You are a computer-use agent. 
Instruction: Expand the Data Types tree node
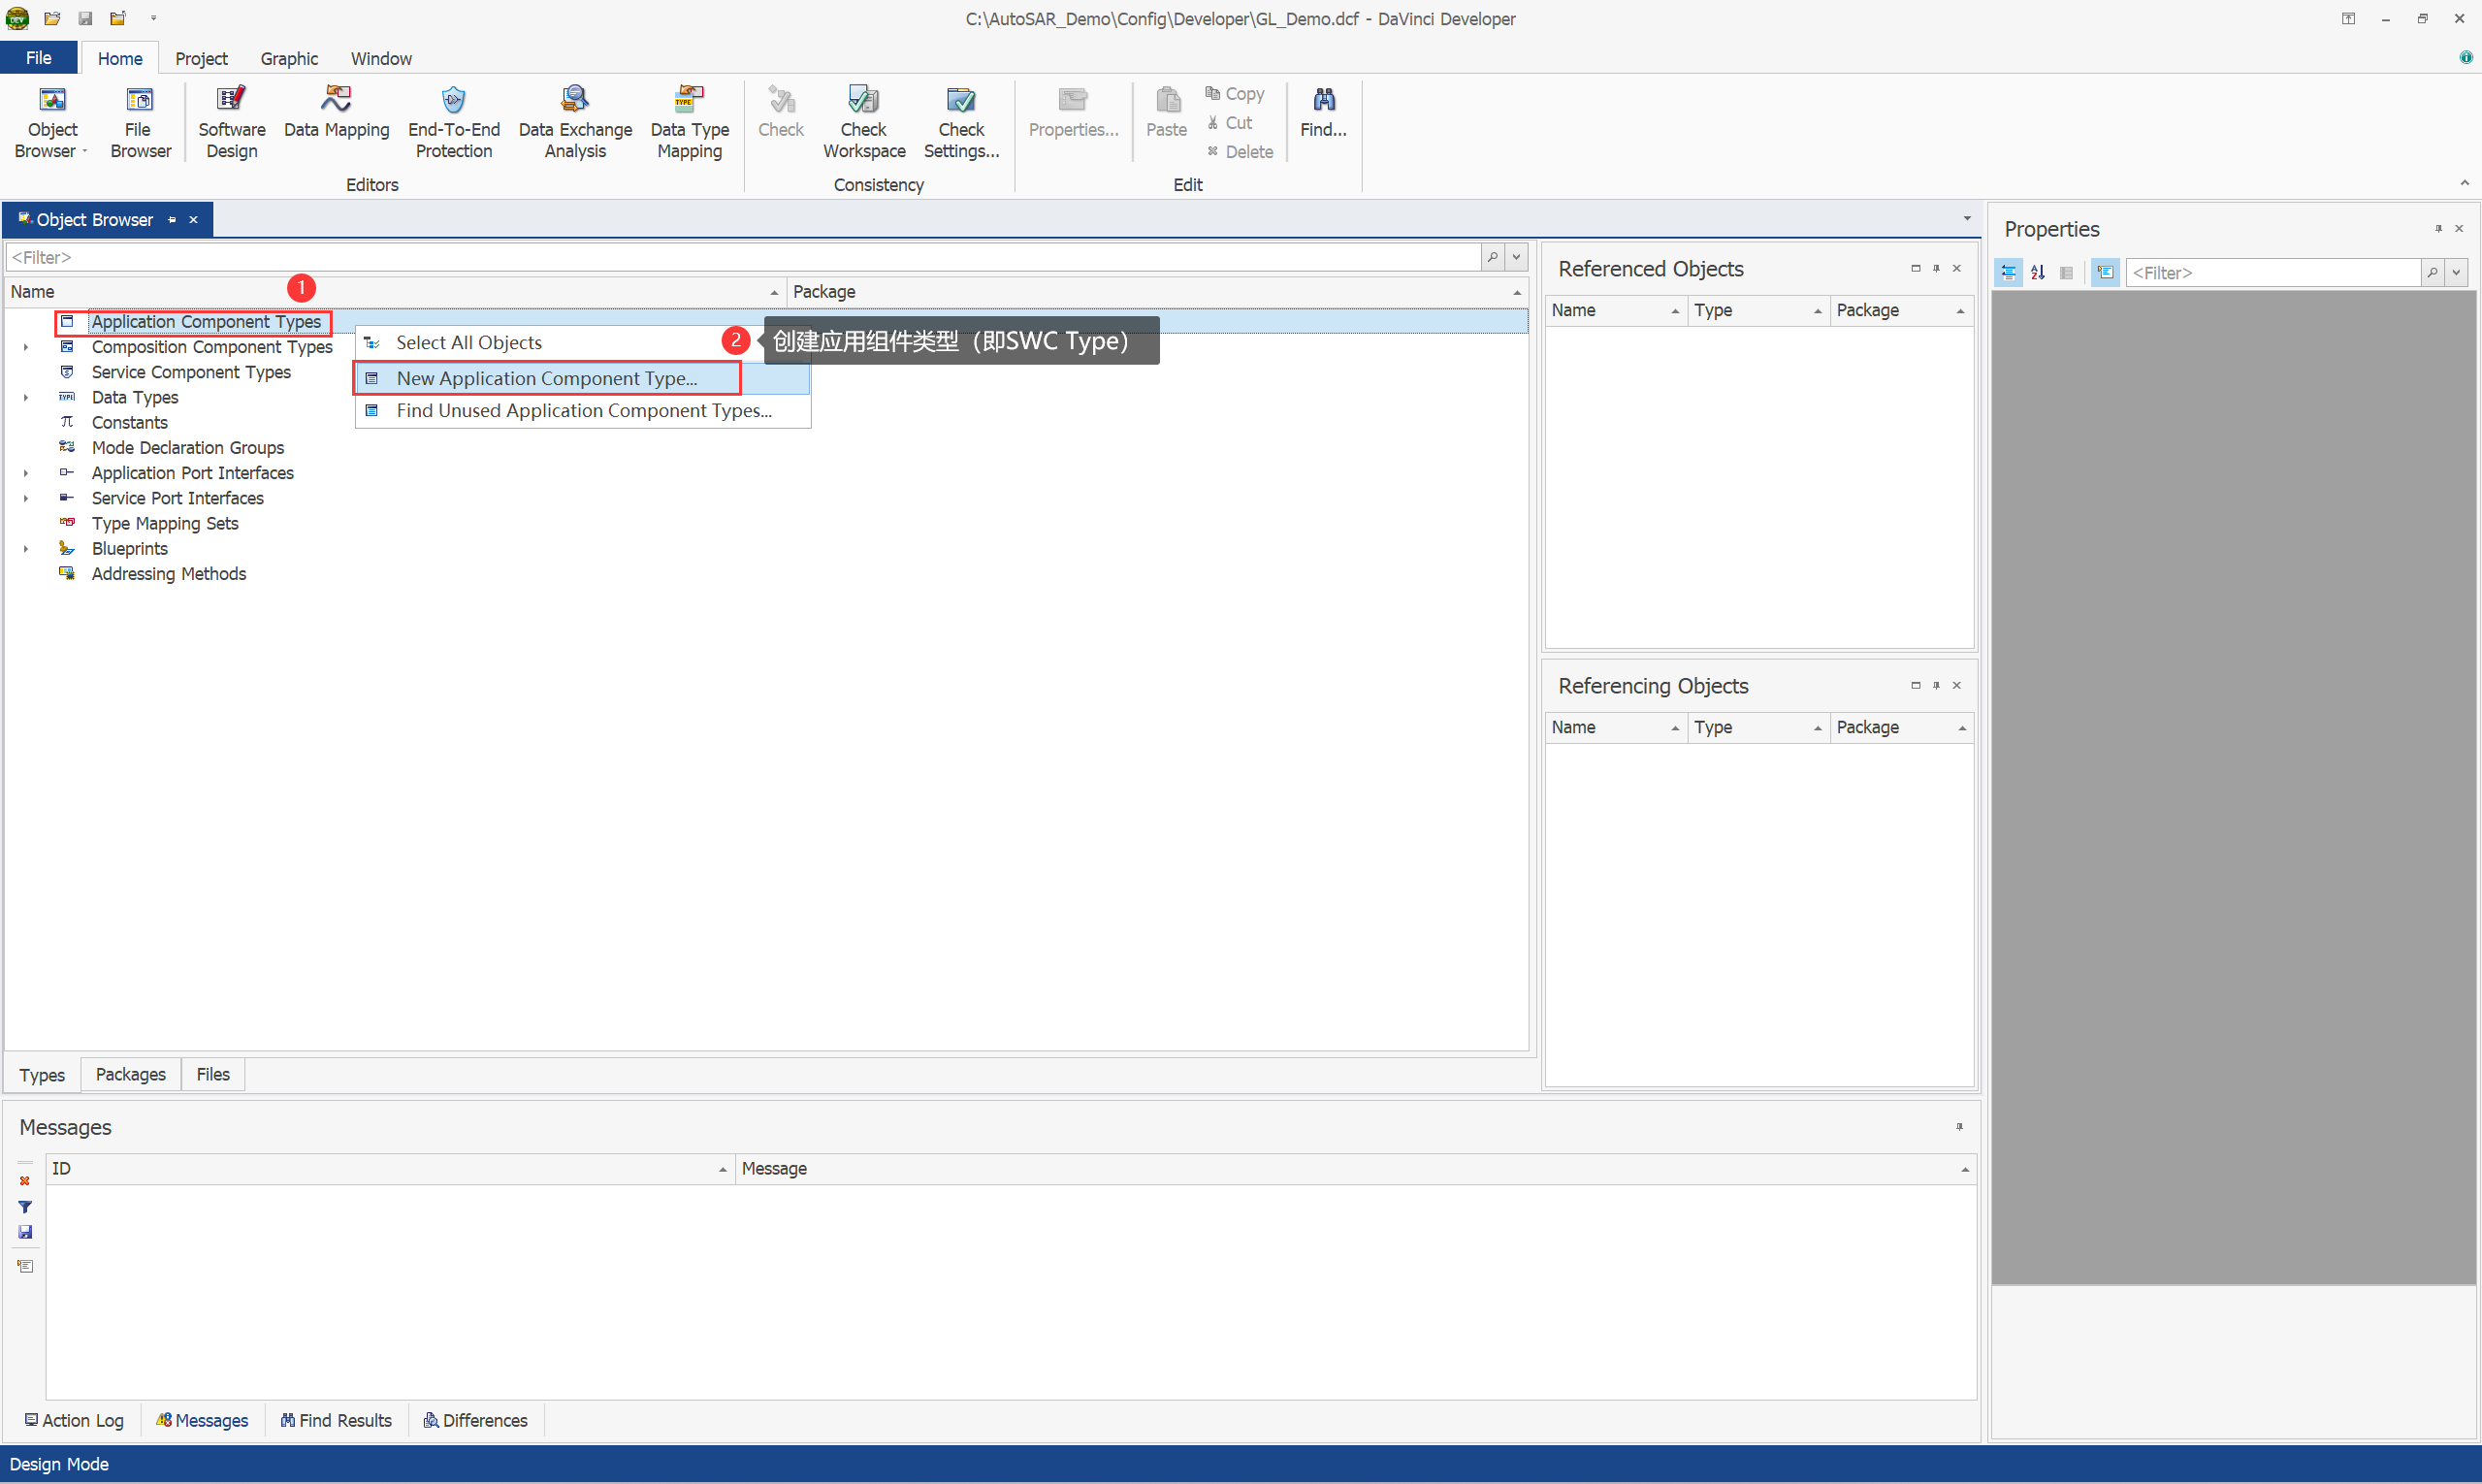tap(26, 398)
